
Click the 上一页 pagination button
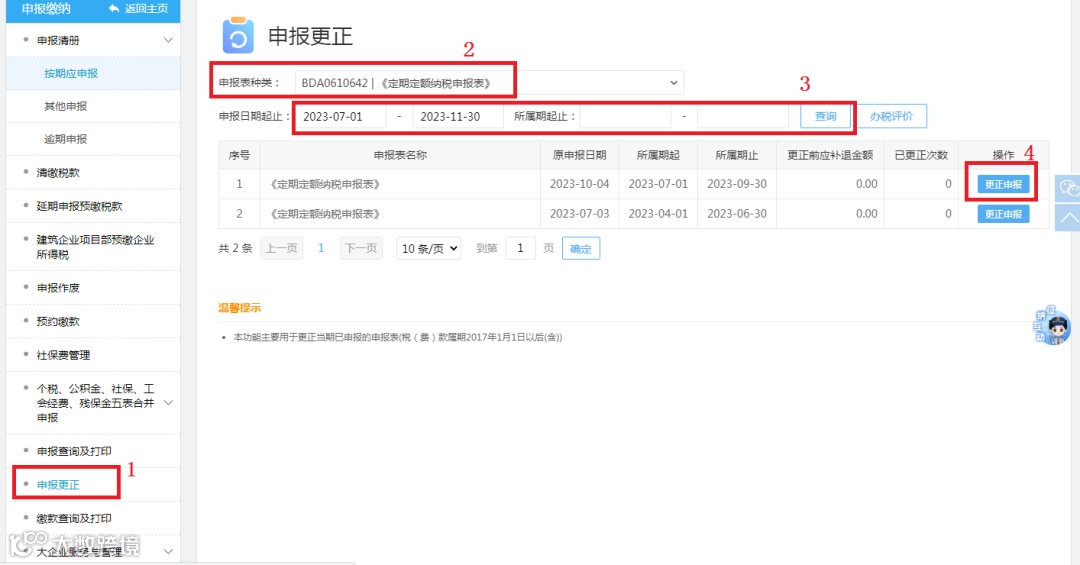(x=282, y=249)
